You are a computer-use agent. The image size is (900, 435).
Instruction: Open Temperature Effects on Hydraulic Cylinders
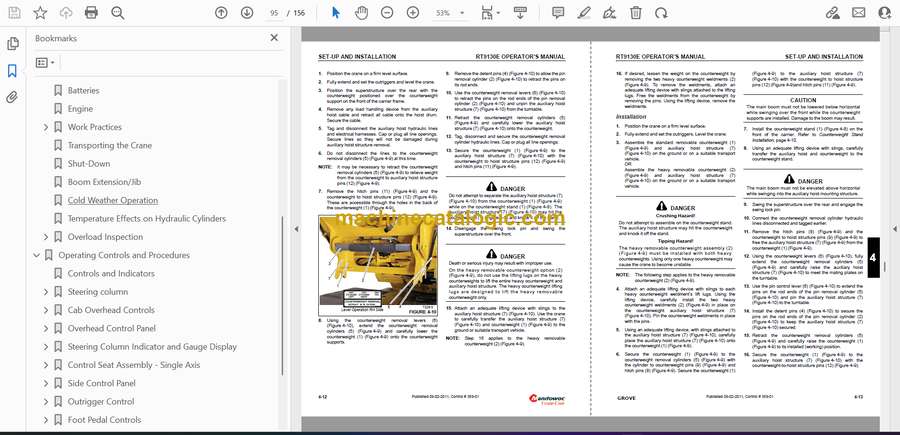[x=146, y=219]
